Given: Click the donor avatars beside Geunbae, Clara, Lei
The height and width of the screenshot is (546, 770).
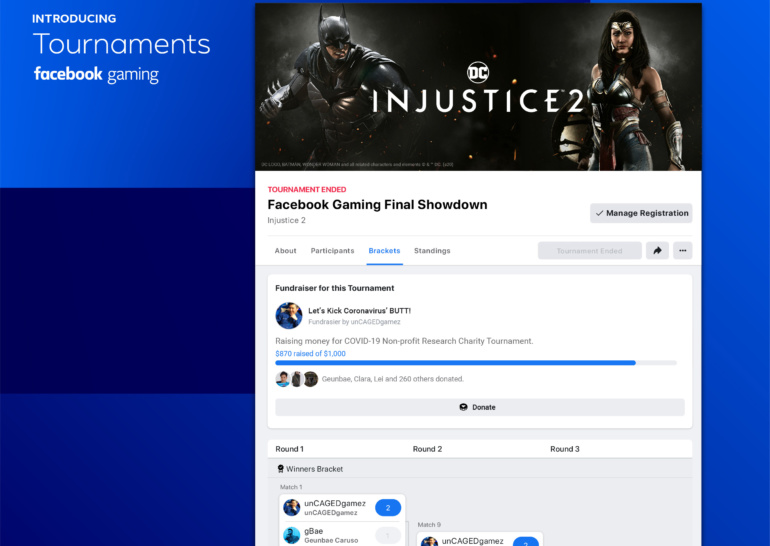Looking at the screenshot, I should coord(297,379).
